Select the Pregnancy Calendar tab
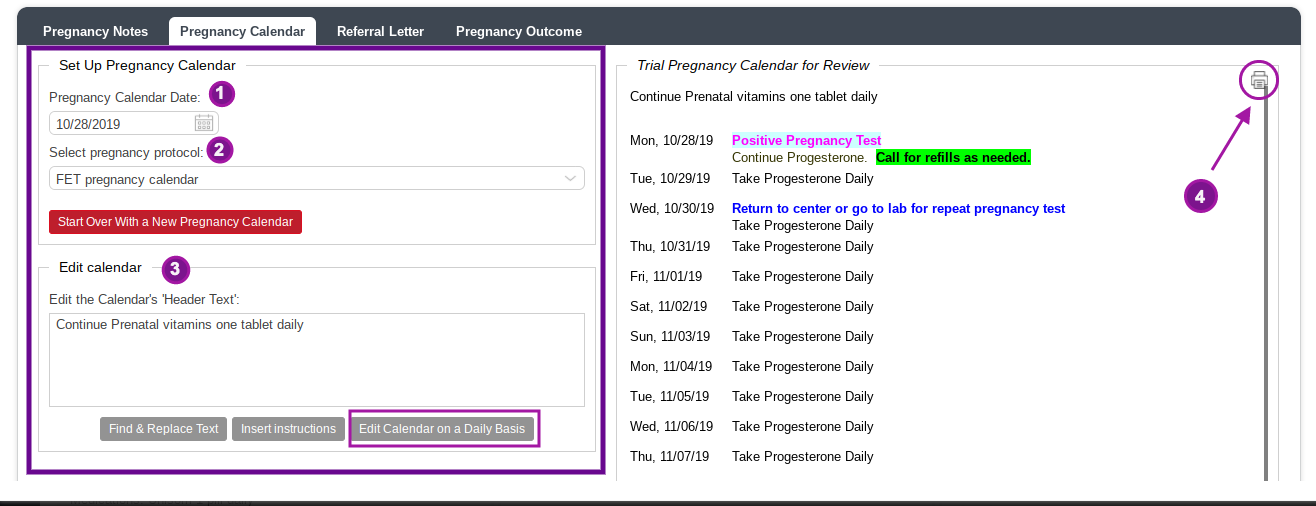Screen dimensions: 1316x506 [x=242, y=31]
